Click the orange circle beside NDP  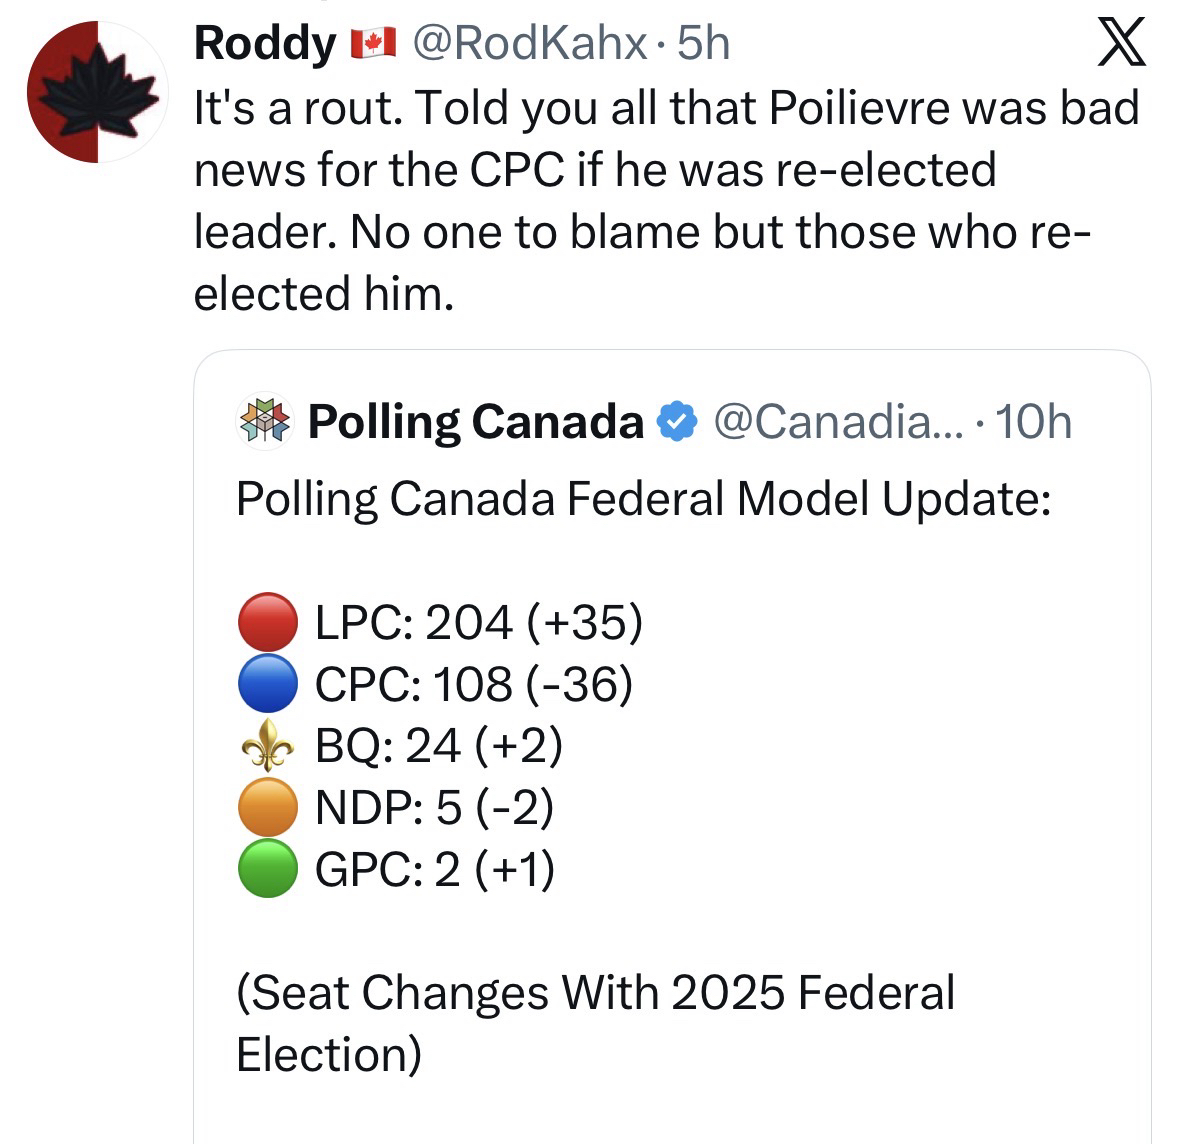[267, 807]
